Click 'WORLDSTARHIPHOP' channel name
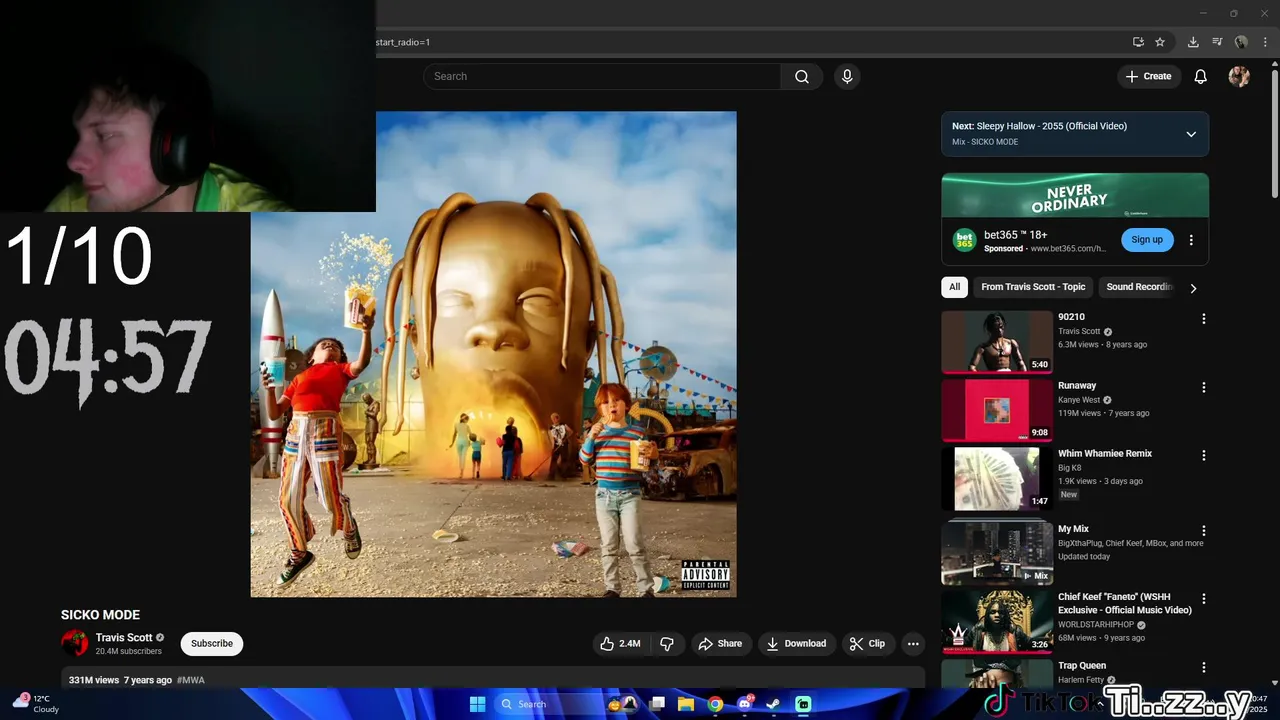The width and height of the screenshot is (1280, 720). (x=1096, y=625)
